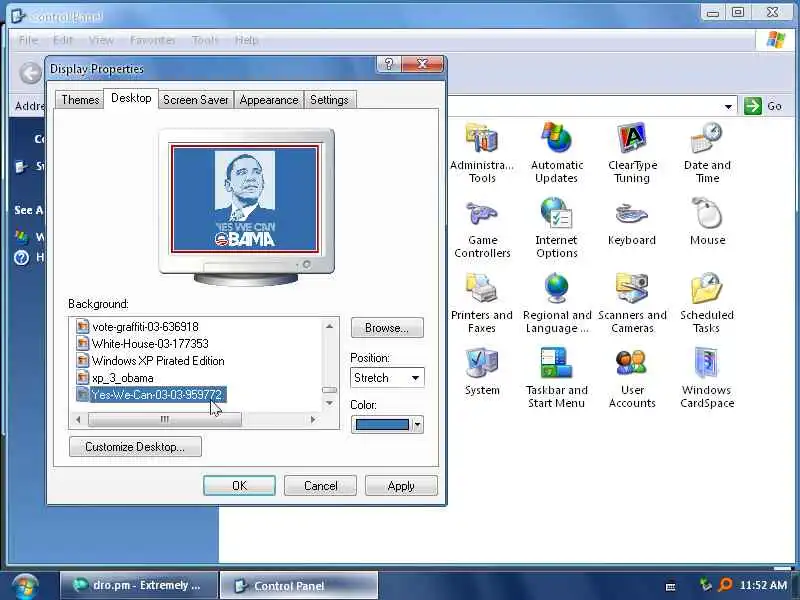
Task: Click the wallpaper preview monitor
Action: (x=246, y=206)
